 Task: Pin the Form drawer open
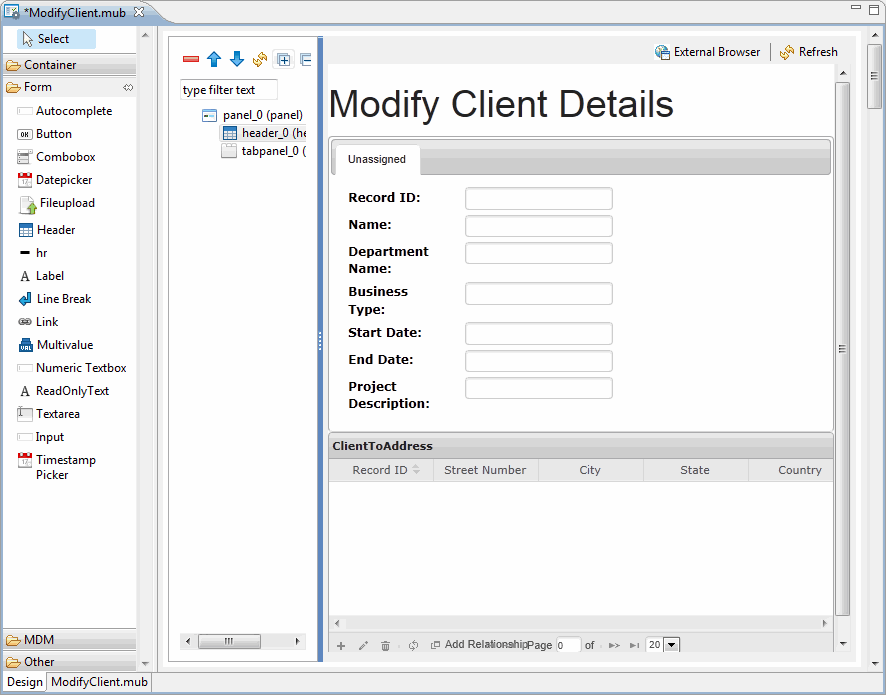(128, 88)
